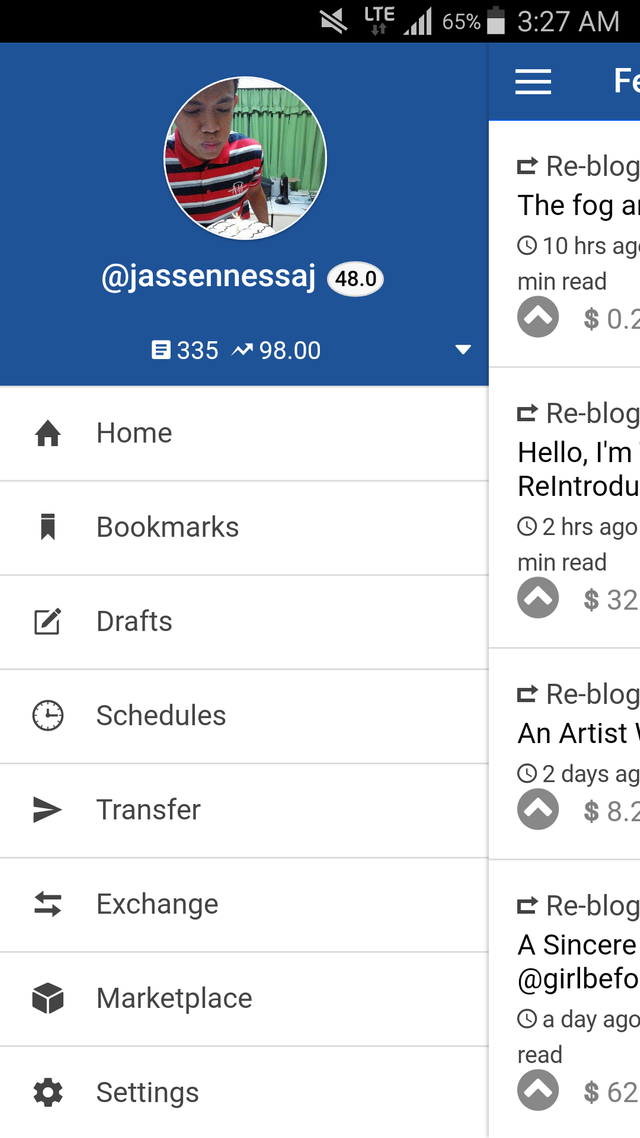640x1138 pixels.
Task: Tap the Home house icon
Action: click(47, 433)
